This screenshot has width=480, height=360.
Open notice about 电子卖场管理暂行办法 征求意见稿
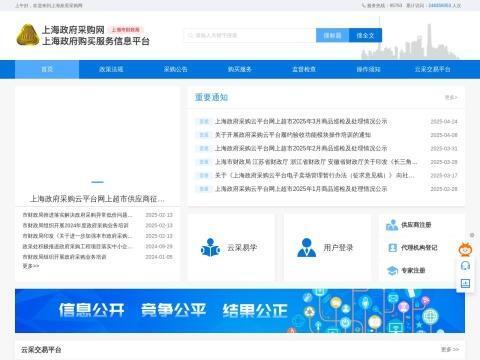tap(315, 175)
